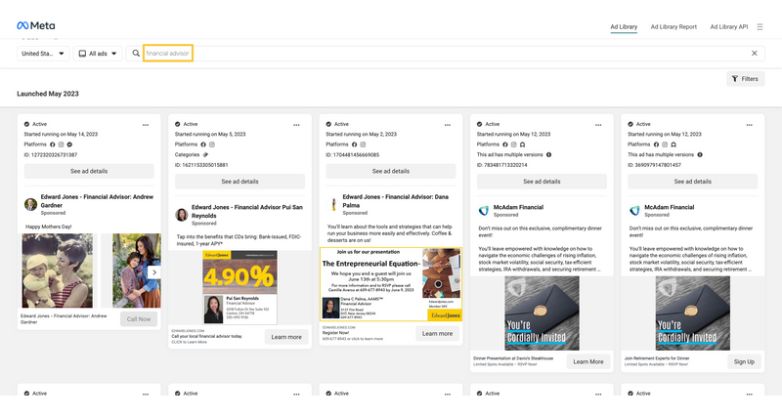Open three-dot menu on Pui San Reynolds ad
Screen dimensions: 782x410
coord(296,125)
